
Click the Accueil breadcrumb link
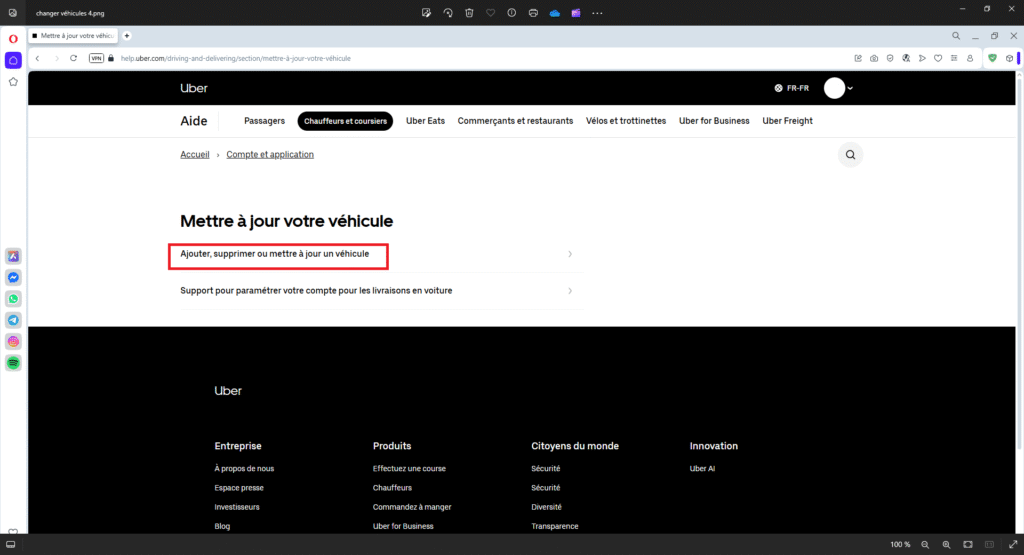pos(195,155)
